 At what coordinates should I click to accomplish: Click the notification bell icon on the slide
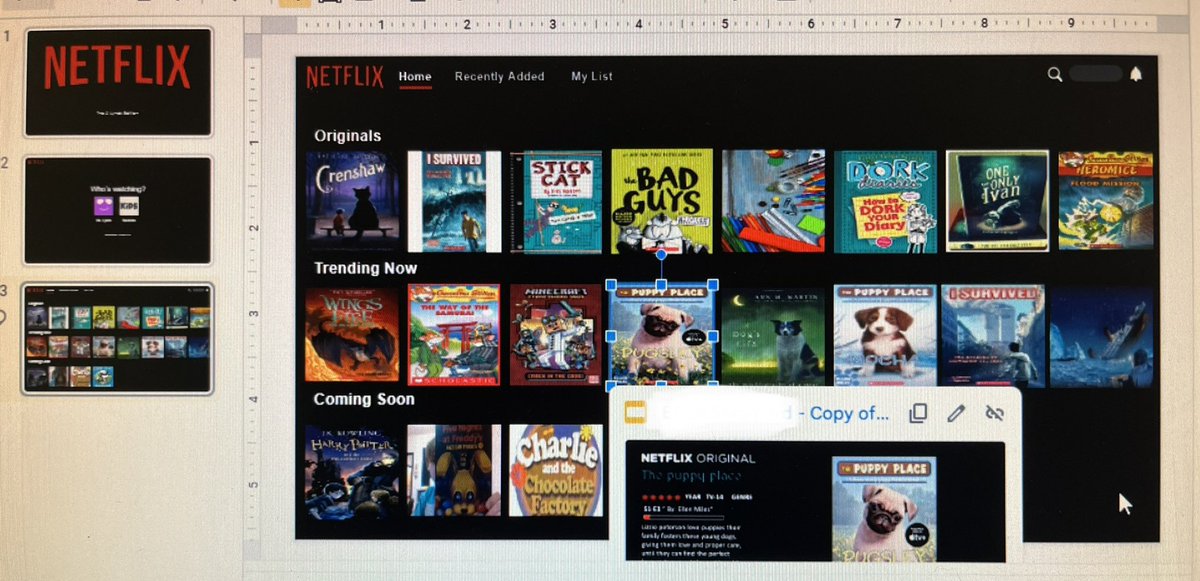[1135, 74]
